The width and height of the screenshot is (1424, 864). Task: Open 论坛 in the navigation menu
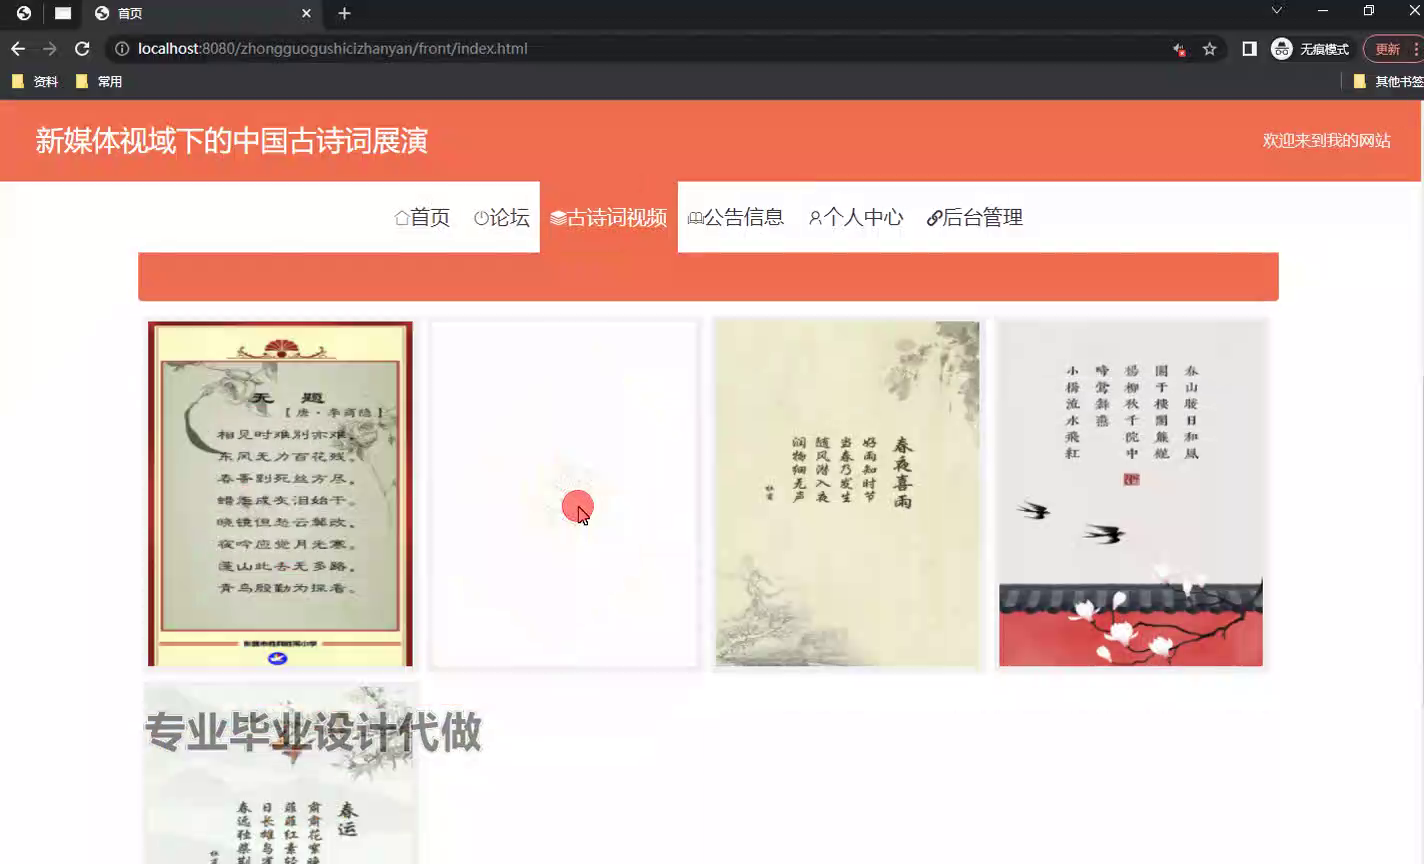(x=502, y=217)
